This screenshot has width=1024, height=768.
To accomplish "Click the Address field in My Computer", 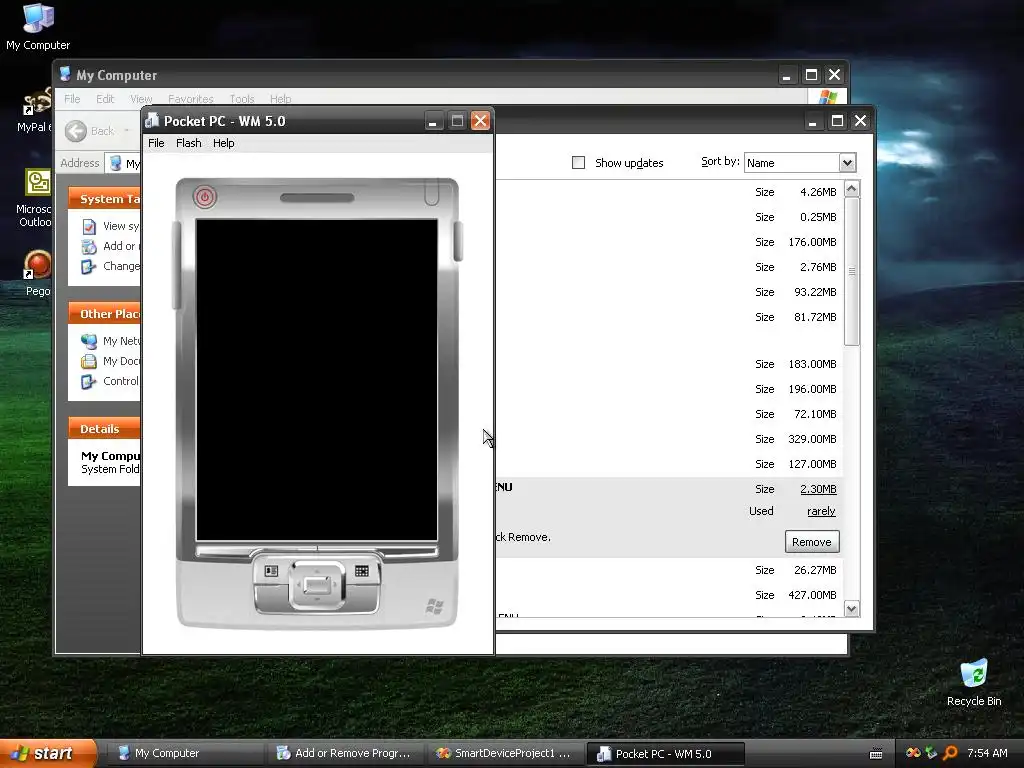I will 125,163.
